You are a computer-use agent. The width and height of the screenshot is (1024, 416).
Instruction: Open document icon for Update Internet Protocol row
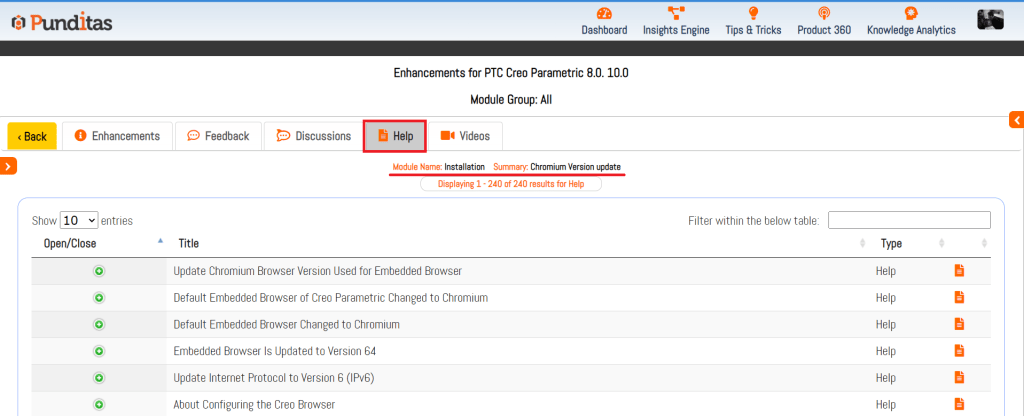pyautogui.click(x=959, y=378)
